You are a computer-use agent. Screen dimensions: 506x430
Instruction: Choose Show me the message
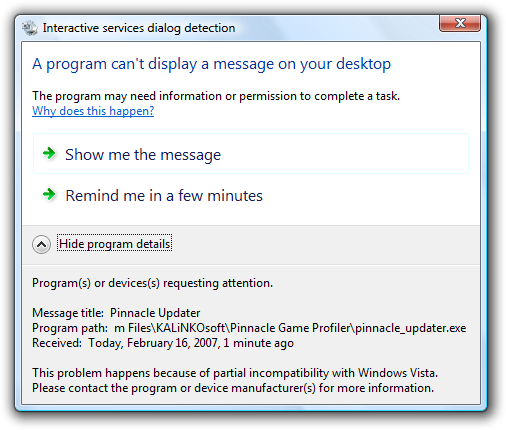tap(251, 154)
